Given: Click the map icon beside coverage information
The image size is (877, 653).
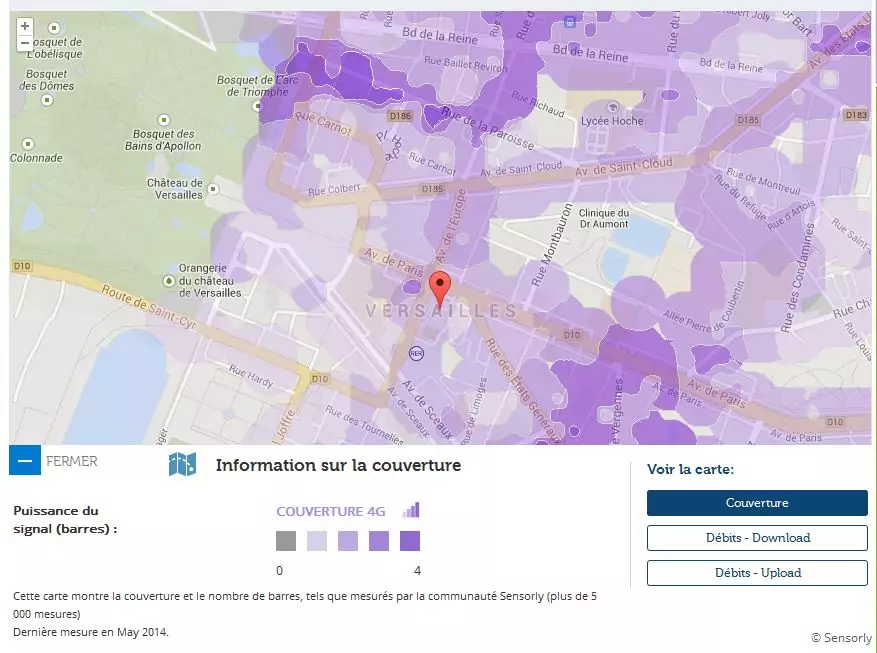Looking at the screenshot, I should (x=182, y=464).
